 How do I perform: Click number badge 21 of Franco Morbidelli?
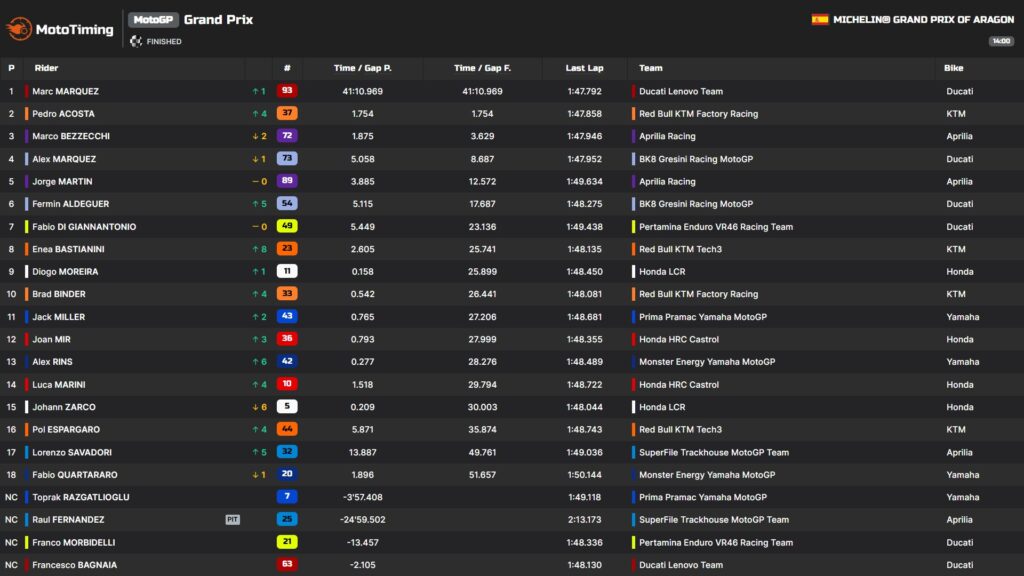pyautogui.click(x=287, y=541)
